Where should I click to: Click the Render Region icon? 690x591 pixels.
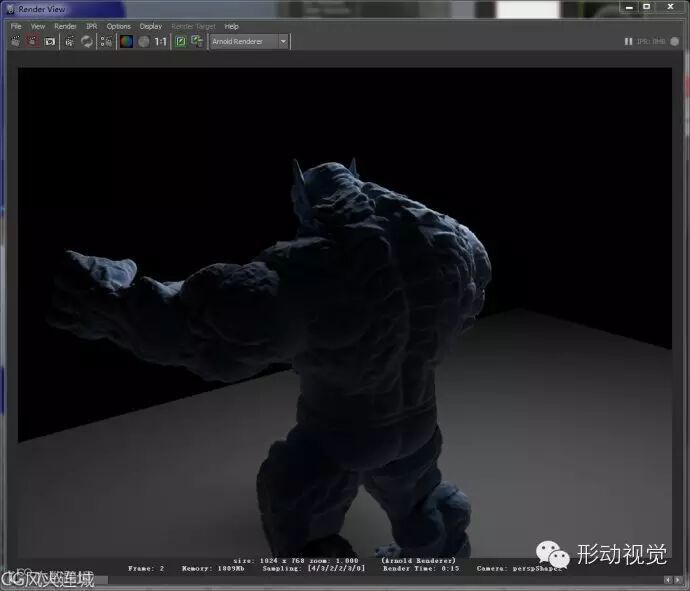(33, 42)
